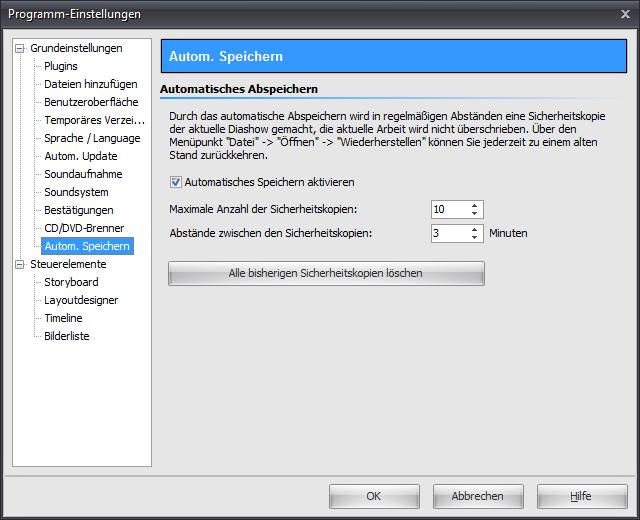This screenshot has width=640, height=520.
Task: Click the Maximale Anzahl input field
Action: point(448,209)
